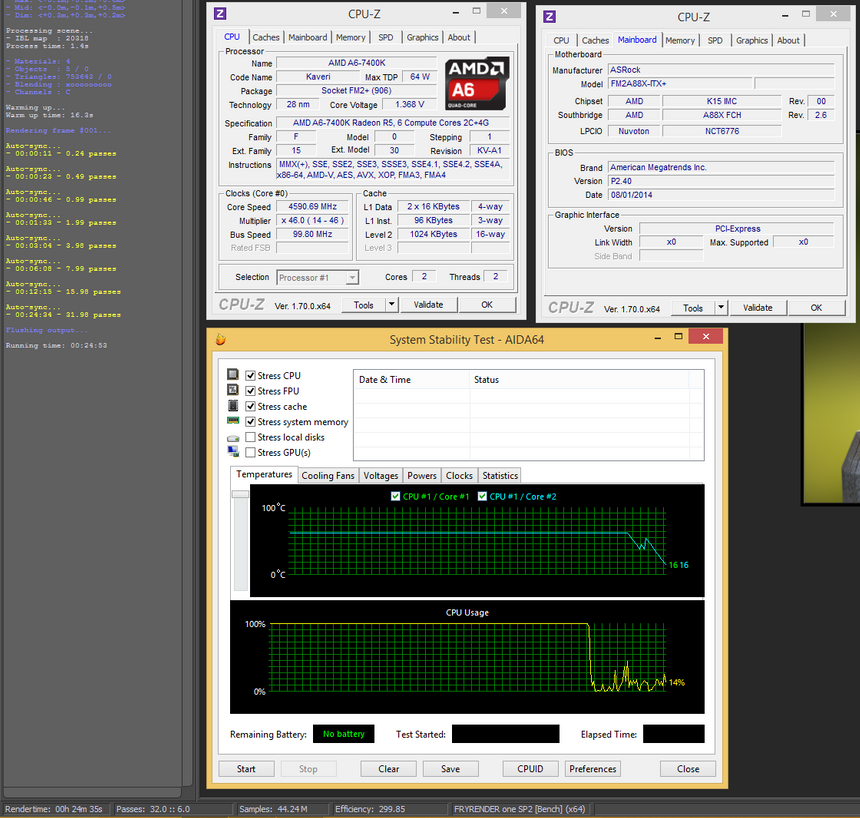Click the monitor icon beside Stress GPU(s)
Image resolution: width=860 pixels, height=818 pixels.
coord(233,453)
